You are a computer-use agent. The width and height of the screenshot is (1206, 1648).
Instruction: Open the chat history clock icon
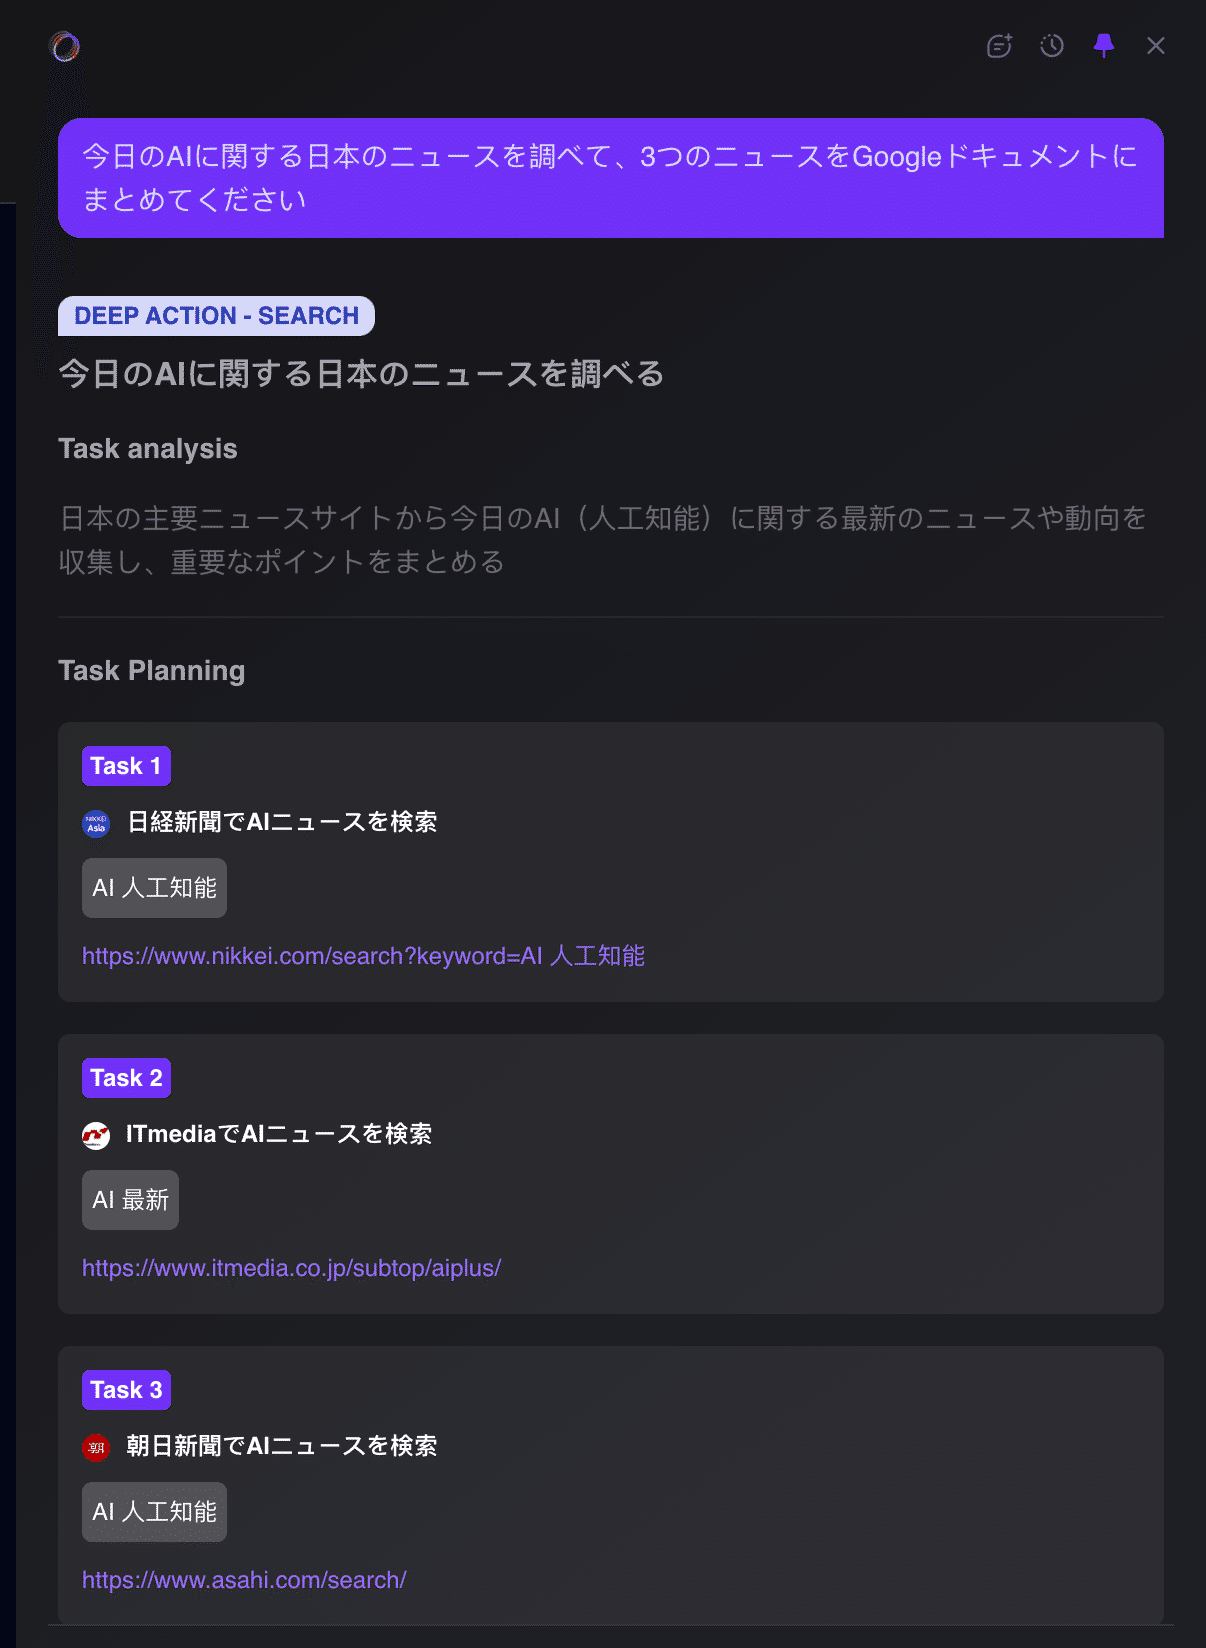tap(1052, 46)
